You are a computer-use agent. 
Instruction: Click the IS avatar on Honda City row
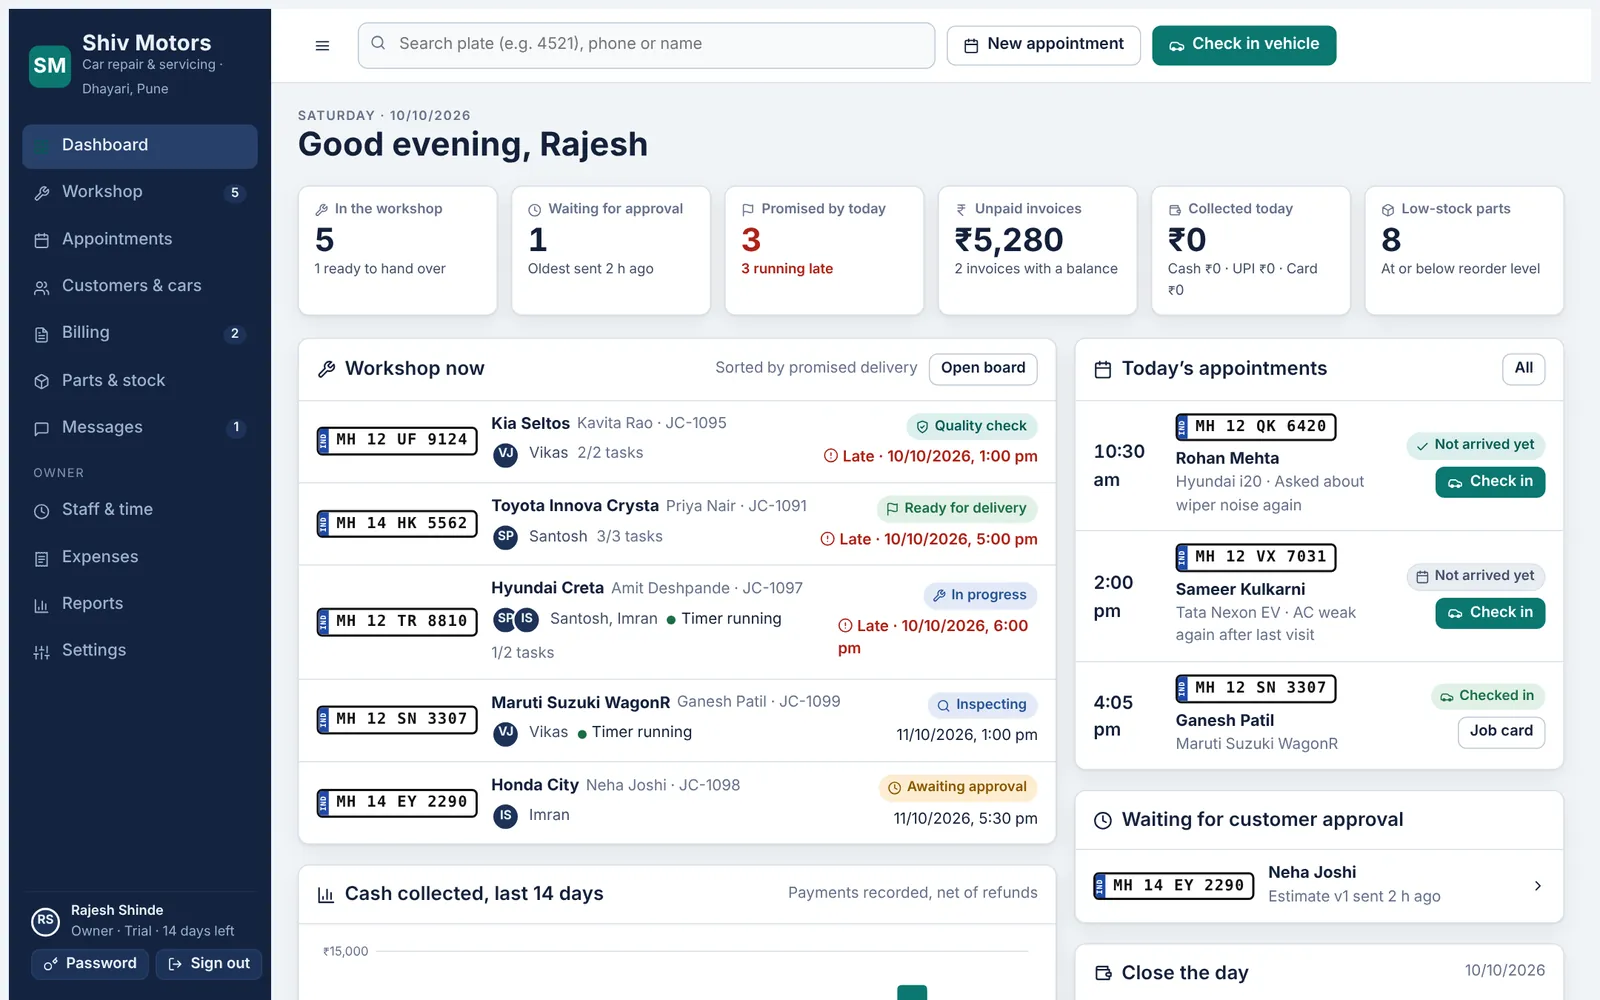pyautogui.click(x=506, y=816)
